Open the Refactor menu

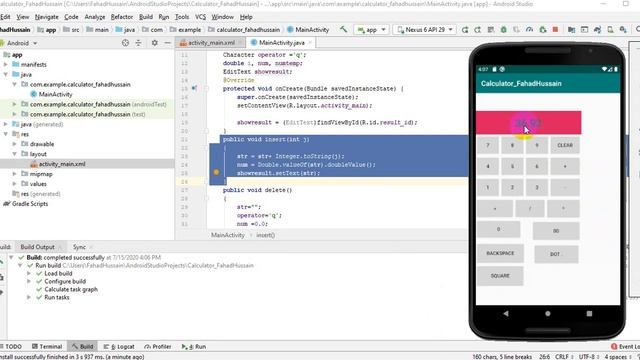(x=122, y=17)
